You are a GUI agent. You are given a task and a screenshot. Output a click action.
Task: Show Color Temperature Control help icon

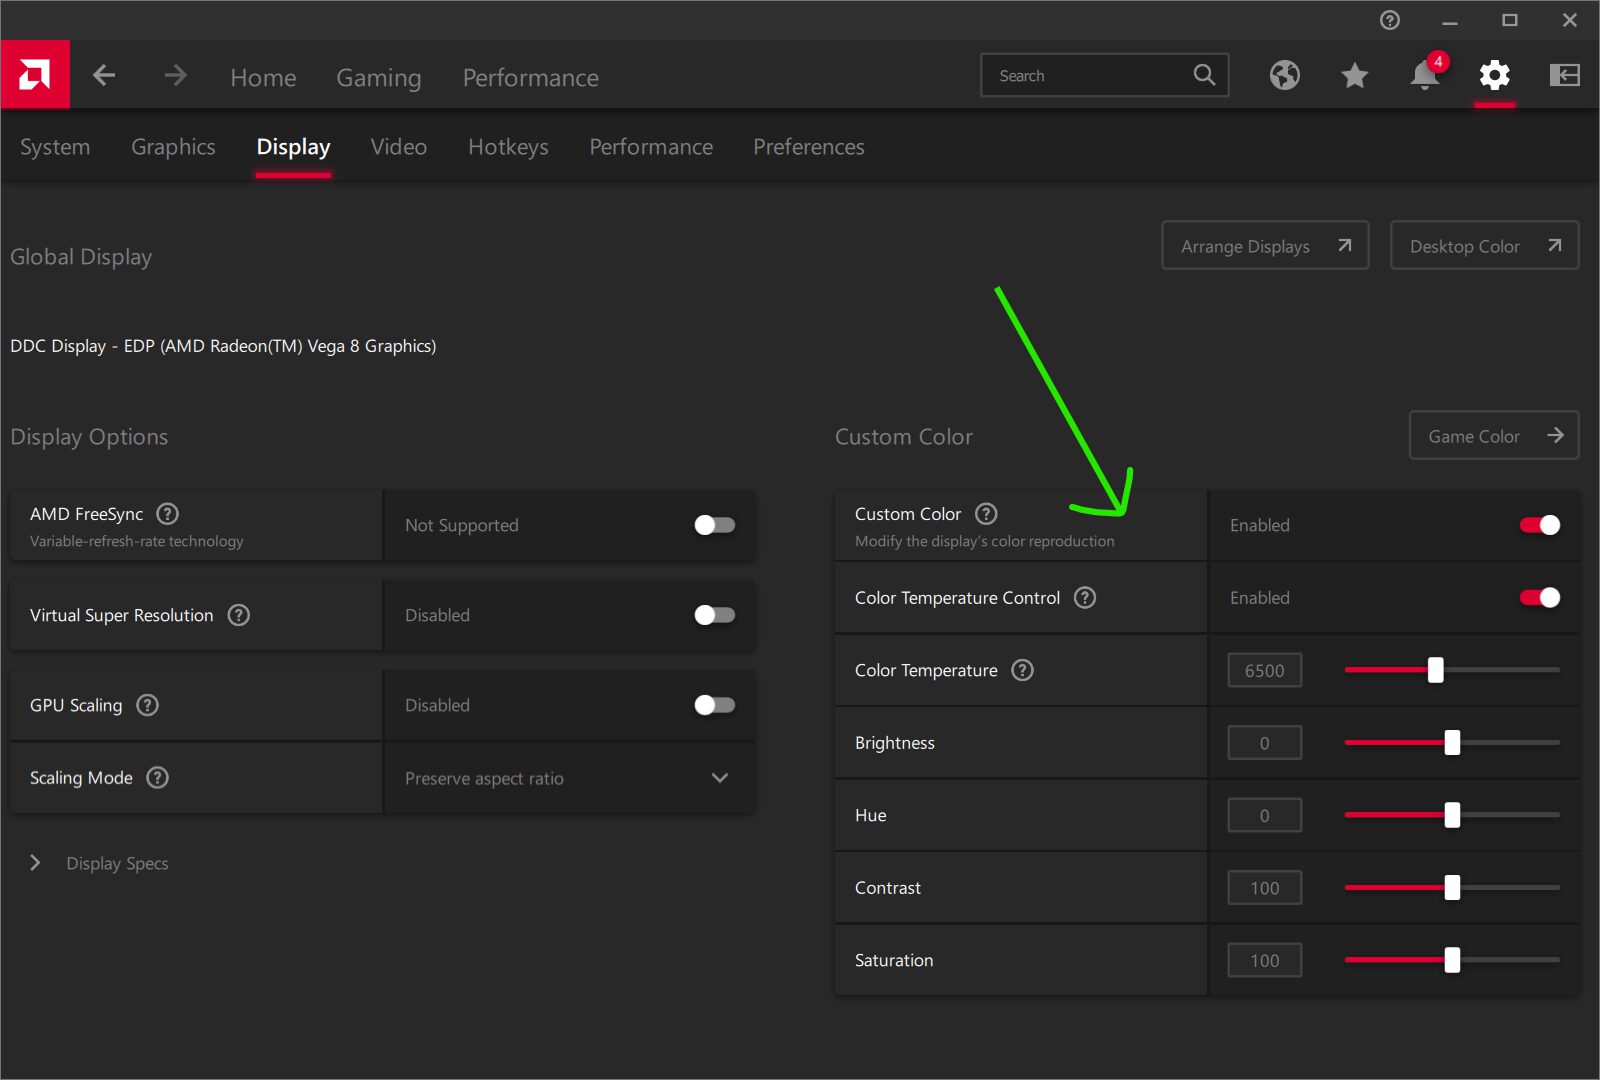pyautogui.click(x=1085, y=598)
